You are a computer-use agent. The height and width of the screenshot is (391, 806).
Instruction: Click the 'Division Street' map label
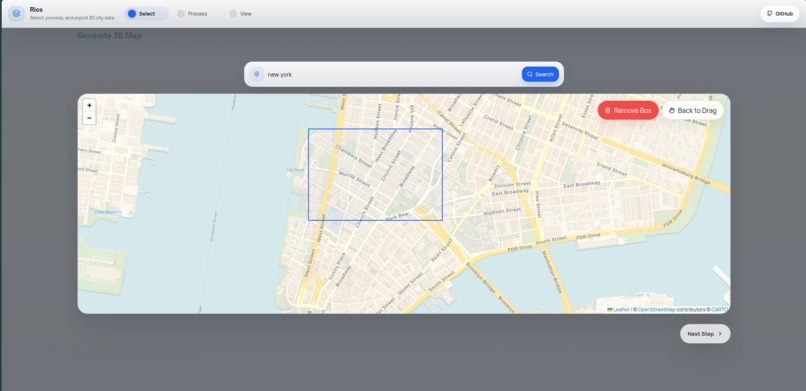512,184
